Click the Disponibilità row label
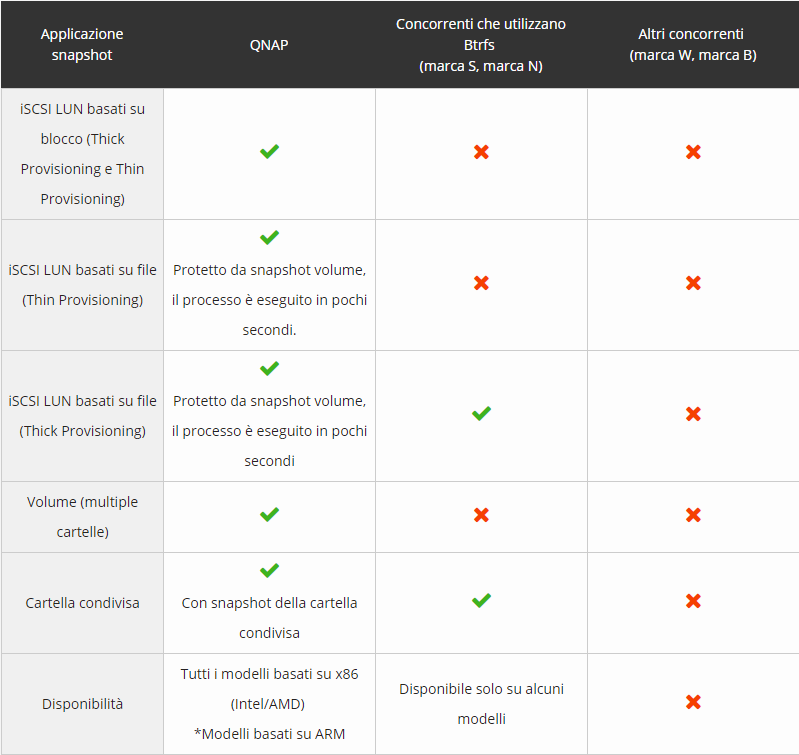Screen dimensions: 799x755 pos(82,704)
